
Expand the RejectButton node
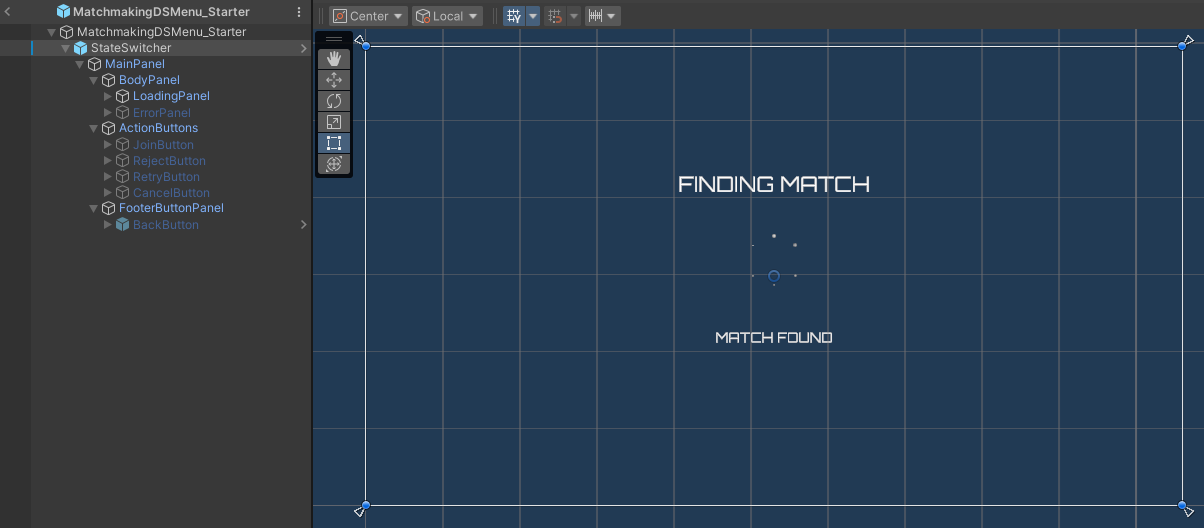pos(108,160)
